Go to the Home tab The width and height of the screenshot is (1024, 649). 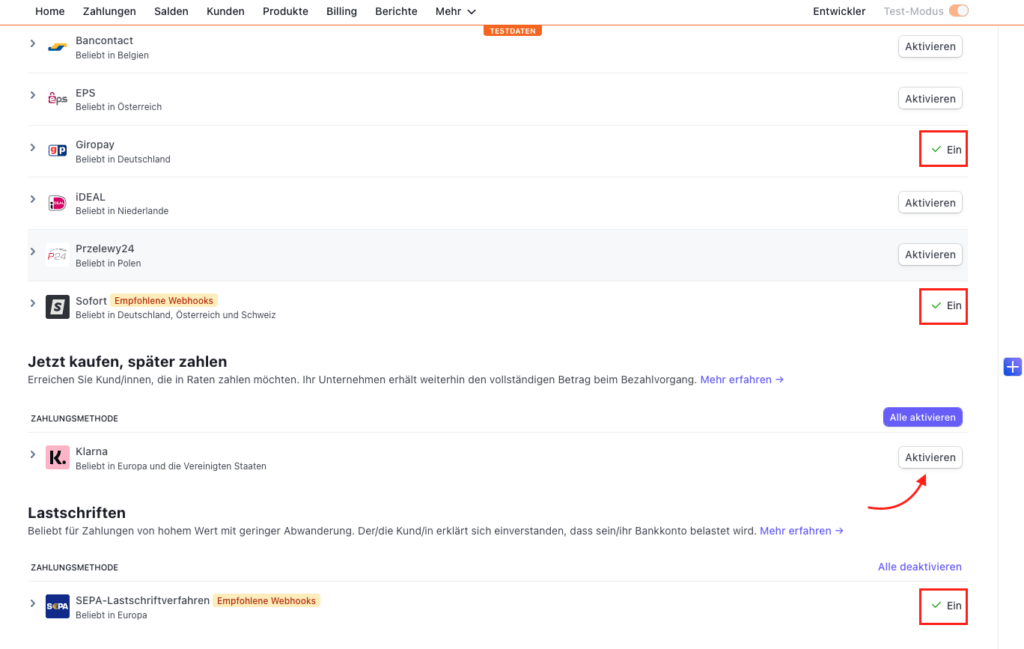click(50, 11)
